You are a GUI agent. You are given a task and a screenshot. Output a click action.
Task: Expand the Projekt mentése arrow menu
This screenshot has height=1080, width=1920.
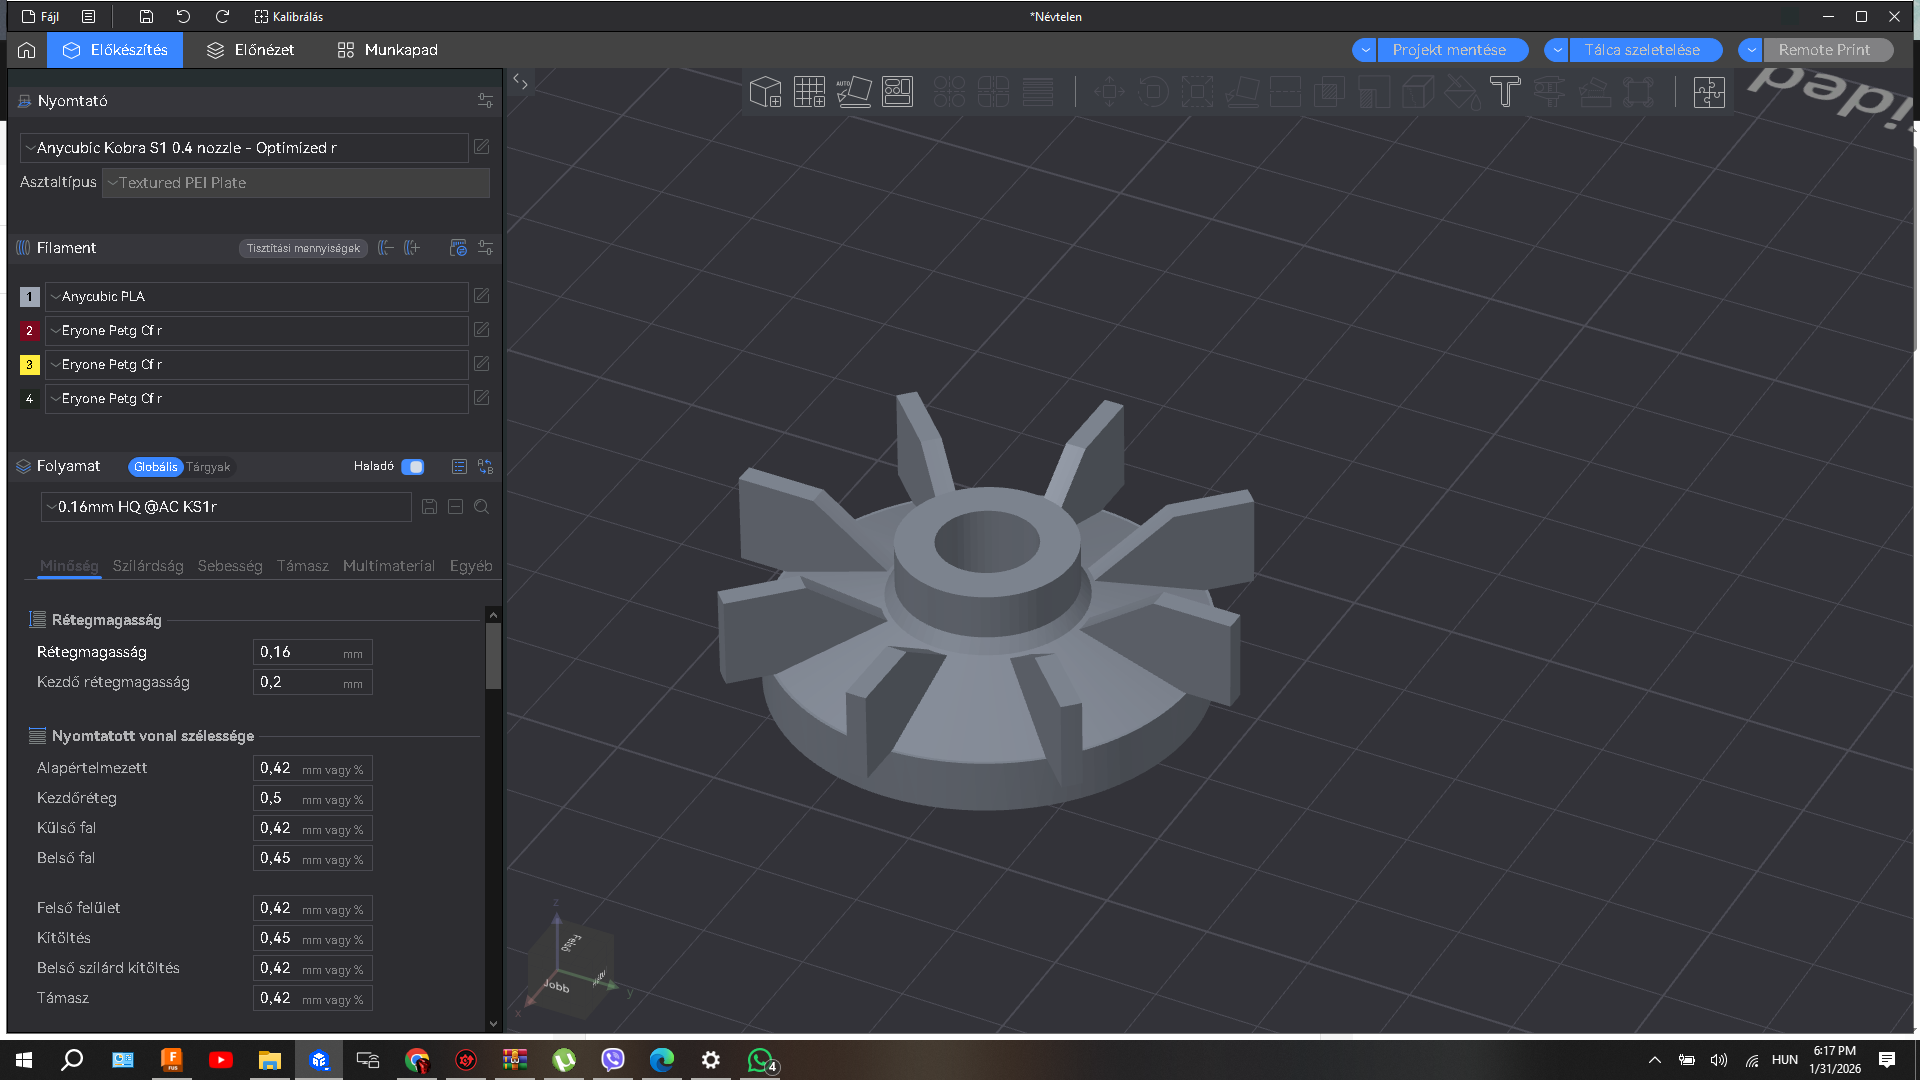tap(1365, 50)
